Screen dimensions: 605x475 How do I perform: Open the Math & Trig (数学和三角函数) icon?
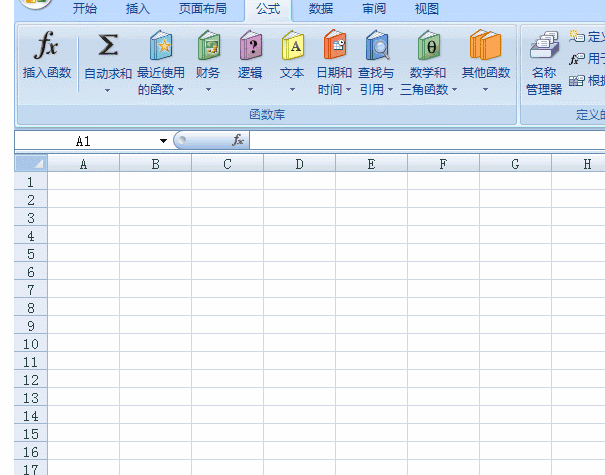(x=429, y=45)
